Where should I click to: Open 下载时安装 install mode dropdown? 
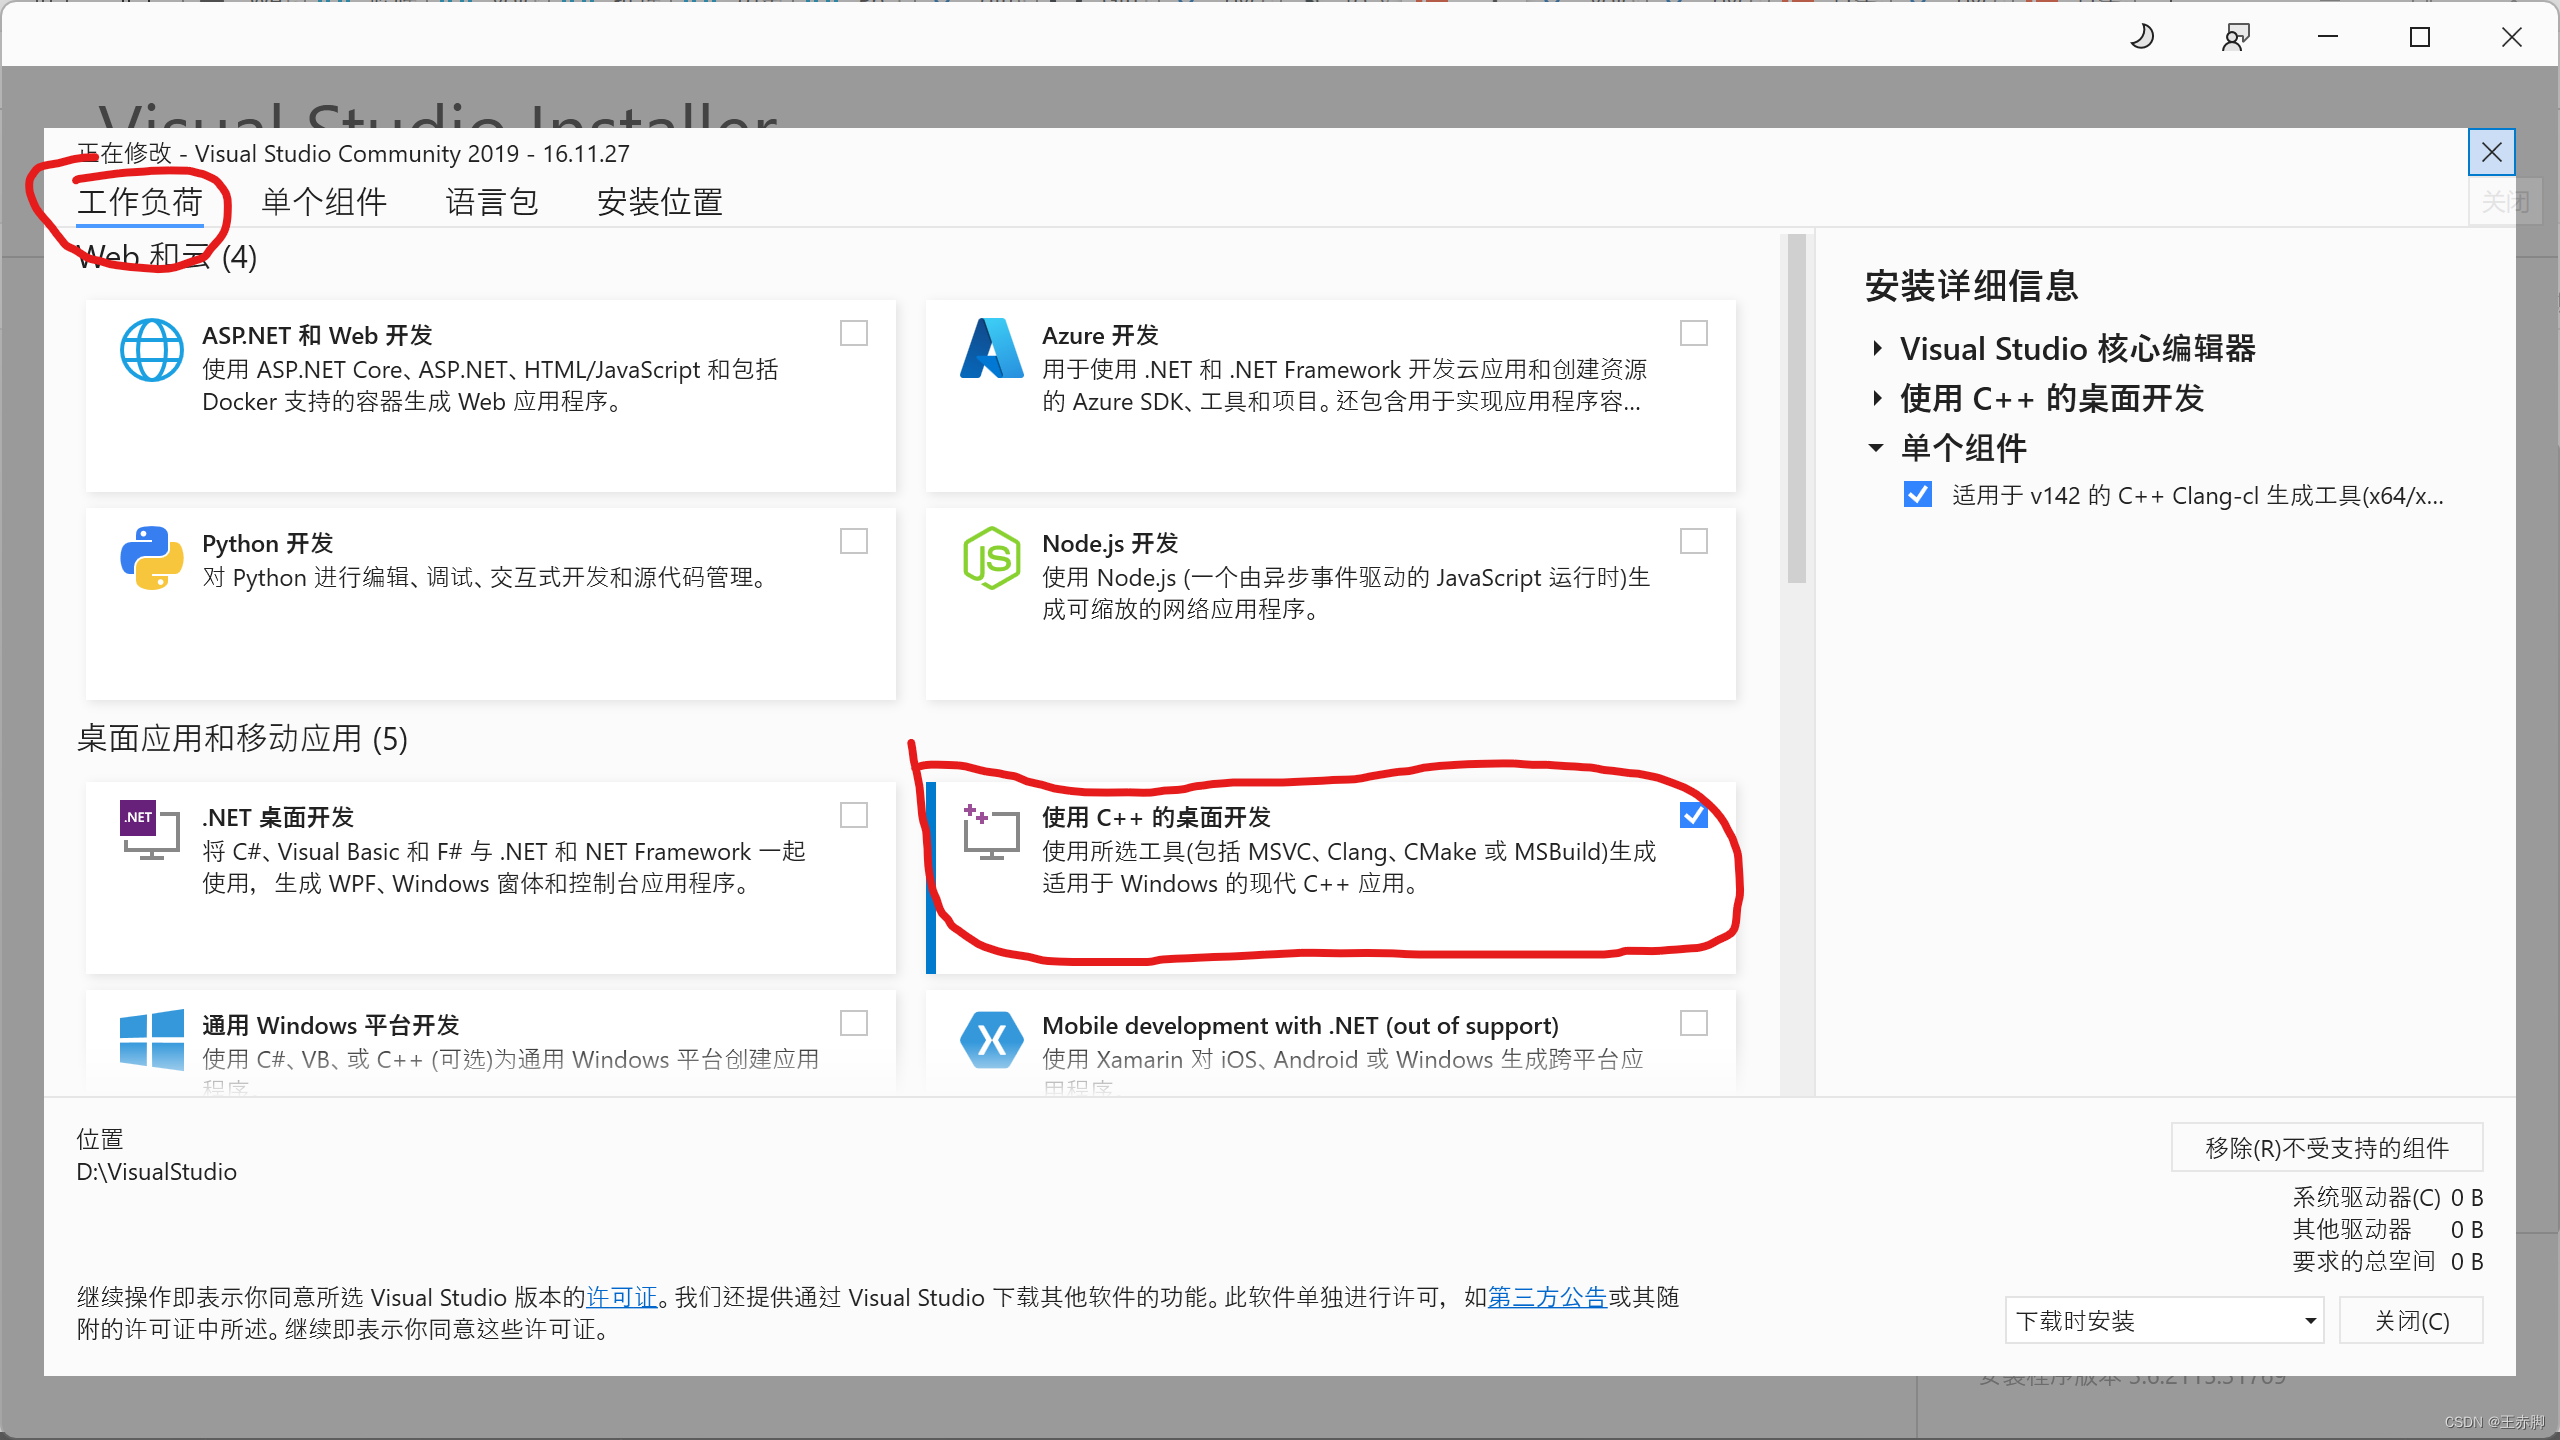[2164, 1321]
